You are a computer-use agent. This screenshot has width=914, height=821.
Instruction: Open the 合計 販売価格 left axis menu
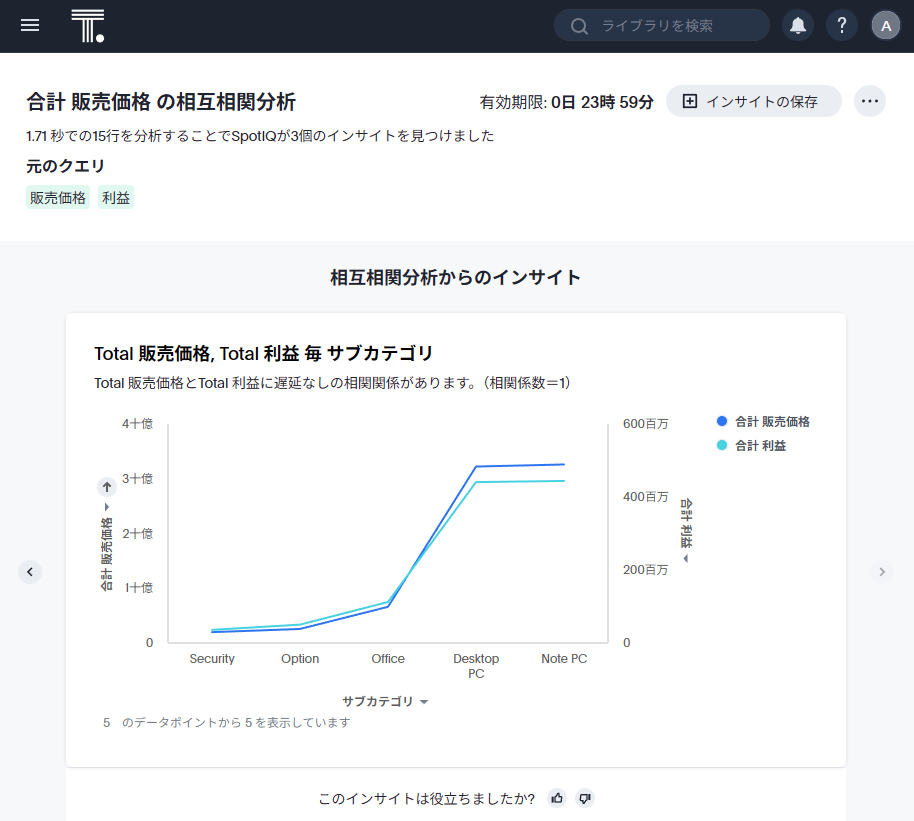(107, 548)
